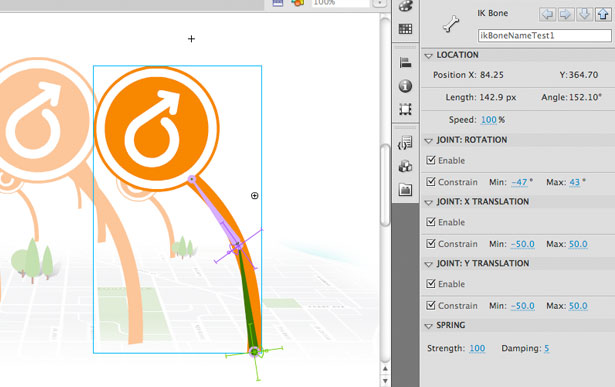The width and height of the screenshot is (615, 387).
Task: Open the Info panel icon
Action: pos(405,86)
